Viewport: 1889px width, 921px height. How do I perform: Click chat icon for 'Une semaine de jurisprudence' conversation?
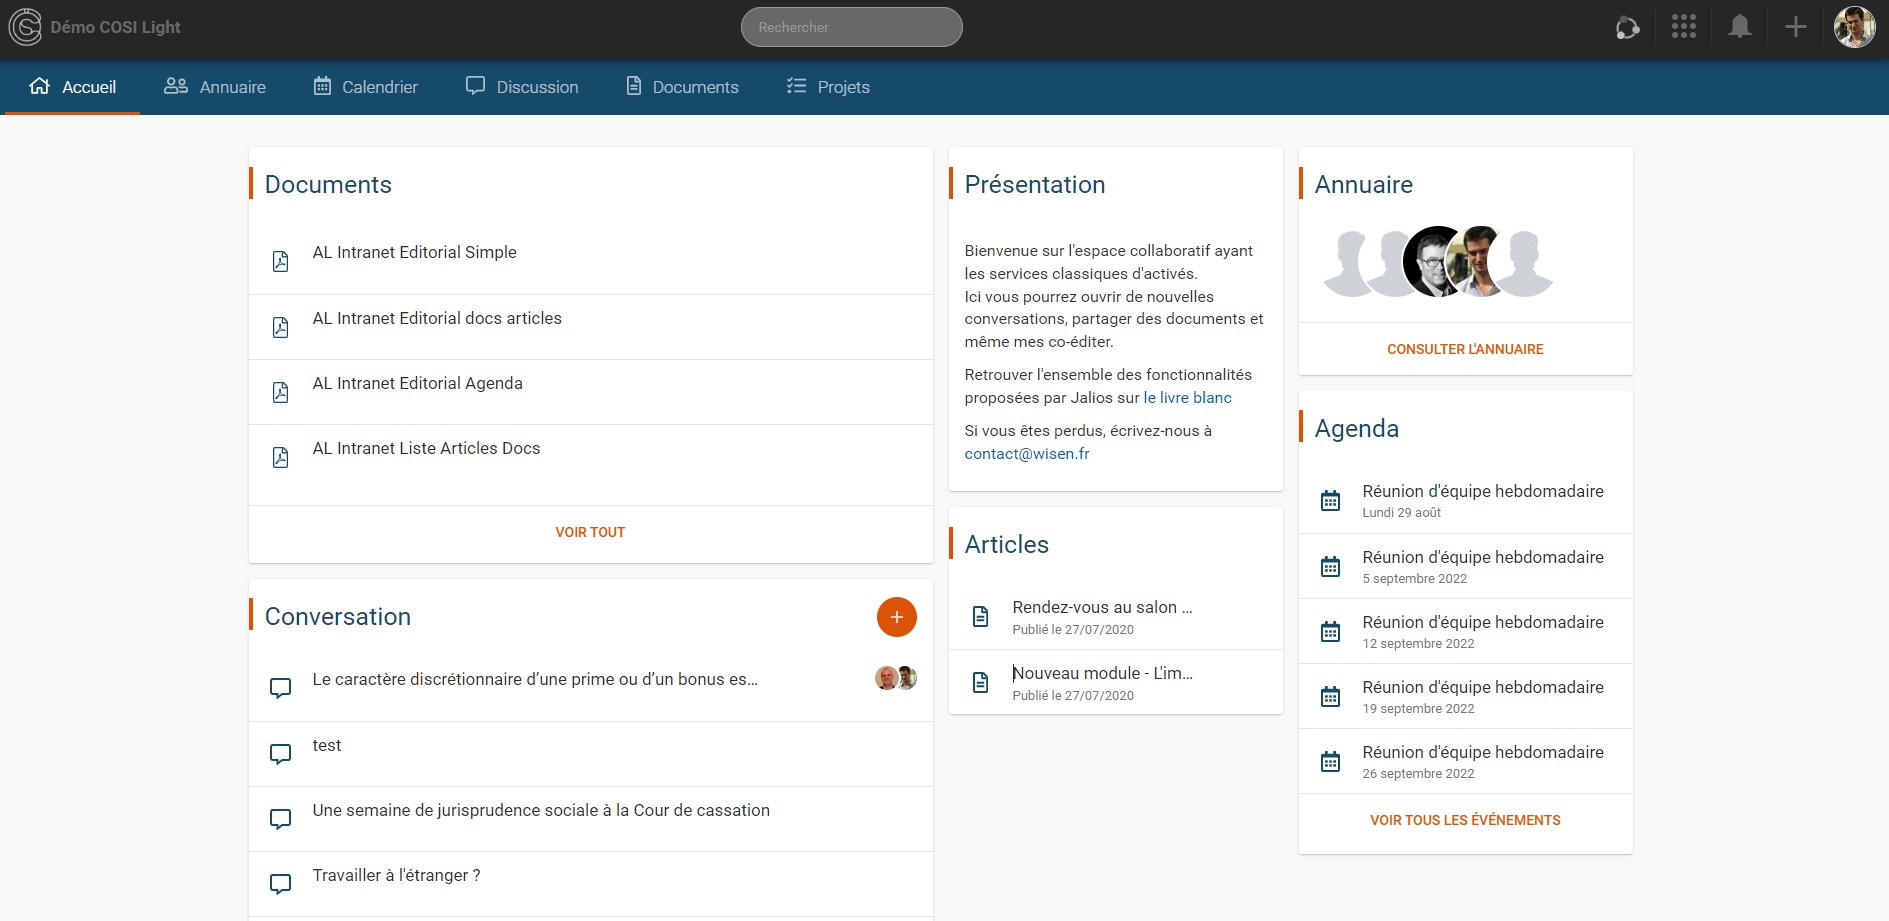click(x=281, y=819)
